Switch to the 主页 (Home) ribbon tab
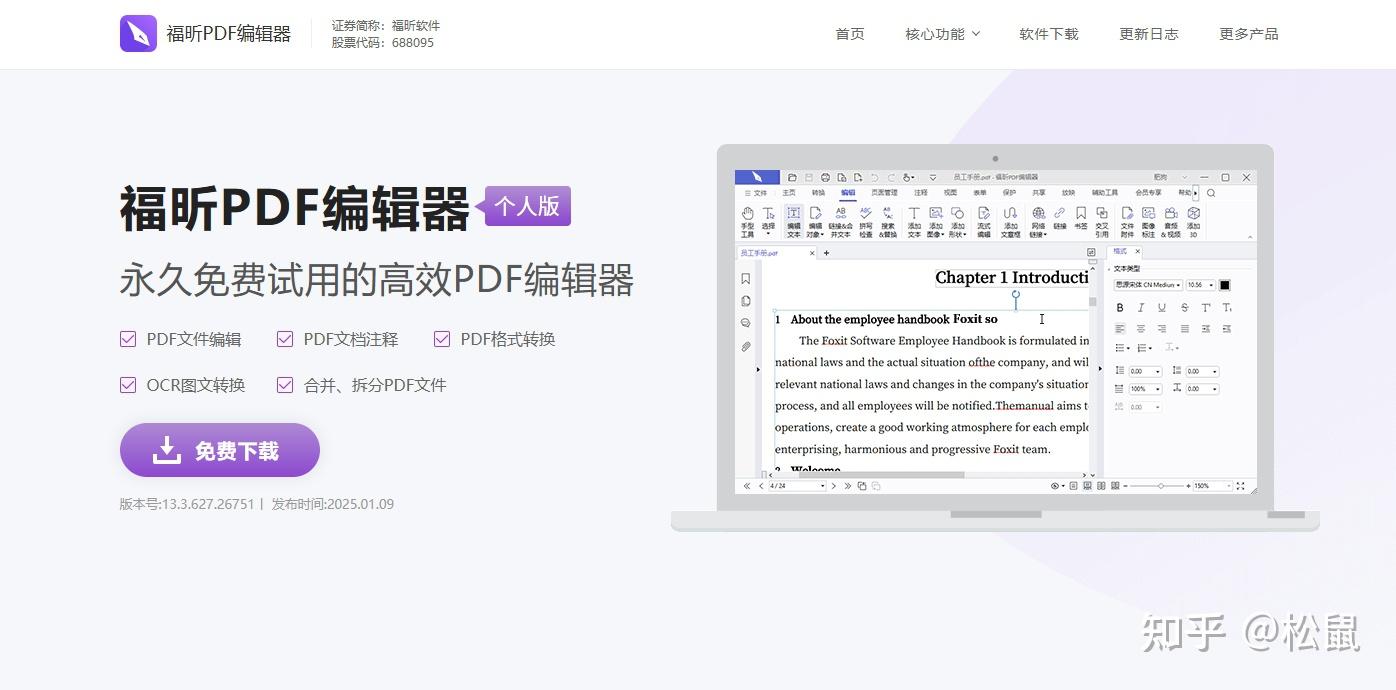This screenshot has width=1396, height=690. pyautogui.click(x=789, y=193)
